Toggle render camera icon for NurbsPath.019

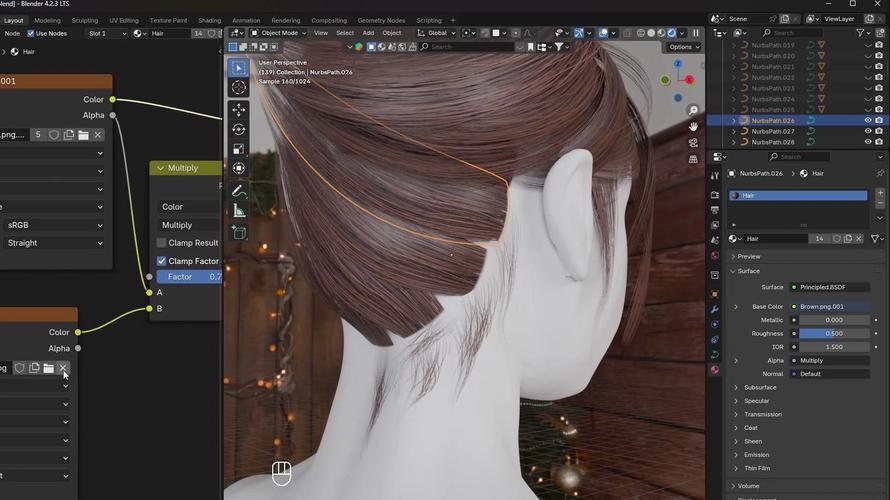879,45
